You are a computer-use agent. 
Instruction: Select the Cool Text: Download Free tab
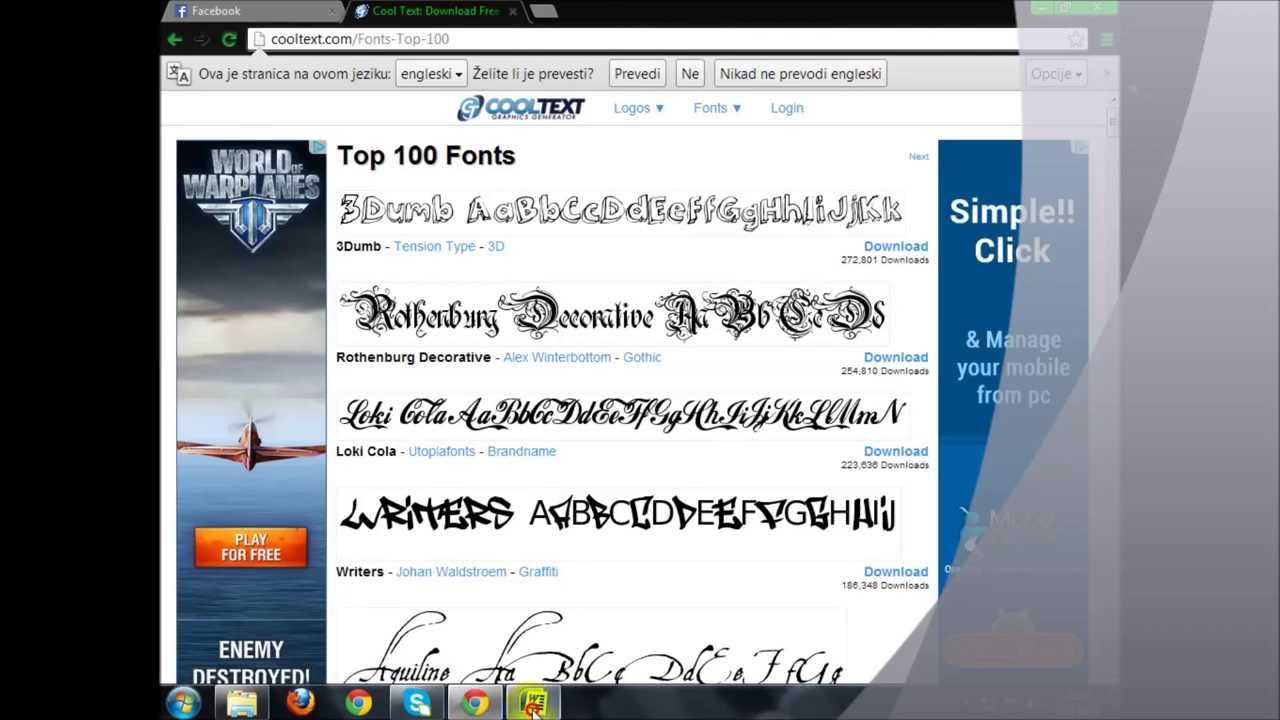point(435,11)
